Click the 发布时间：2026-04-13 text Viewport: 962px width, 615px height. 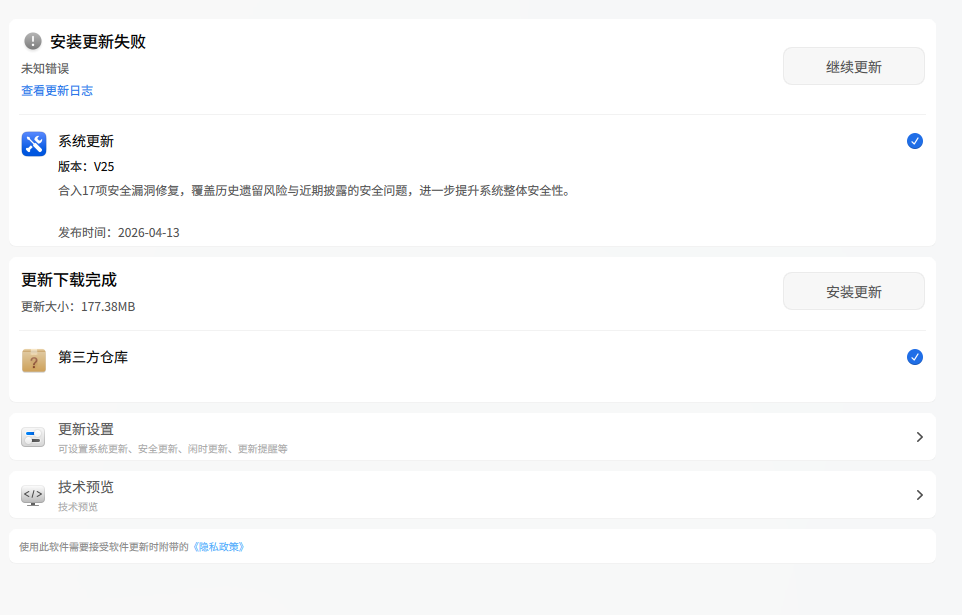point(119,233)
